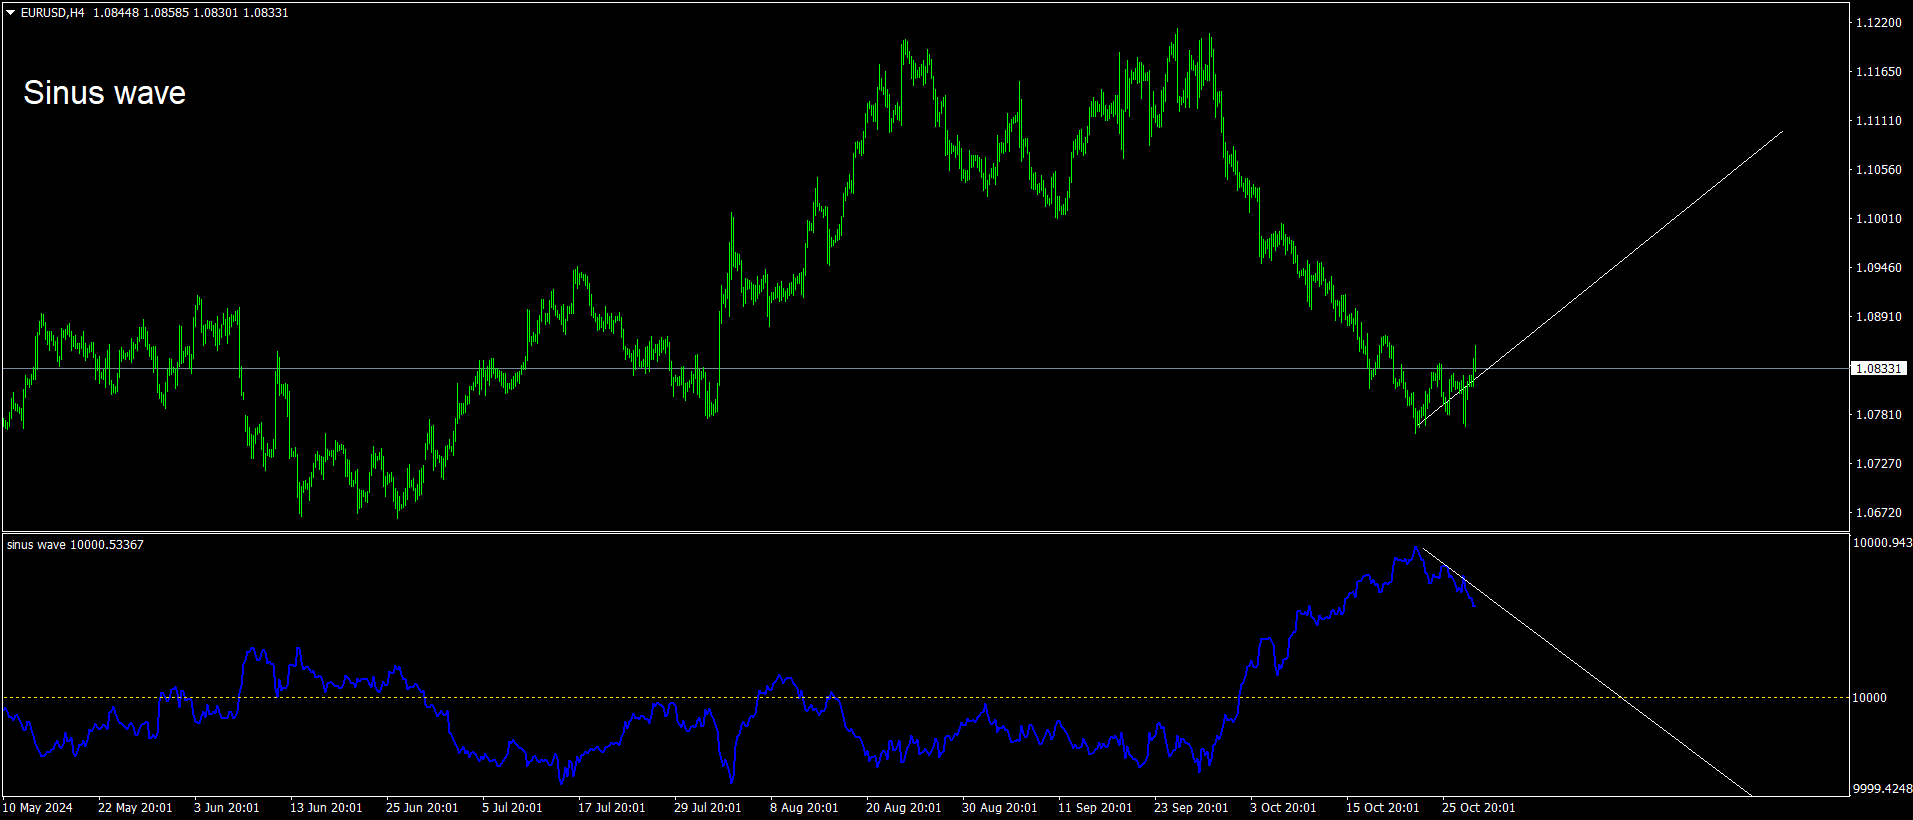Select the large 'Sinus wave' text label
Screen dimensions: 1913x820
[x=105, y=93]
